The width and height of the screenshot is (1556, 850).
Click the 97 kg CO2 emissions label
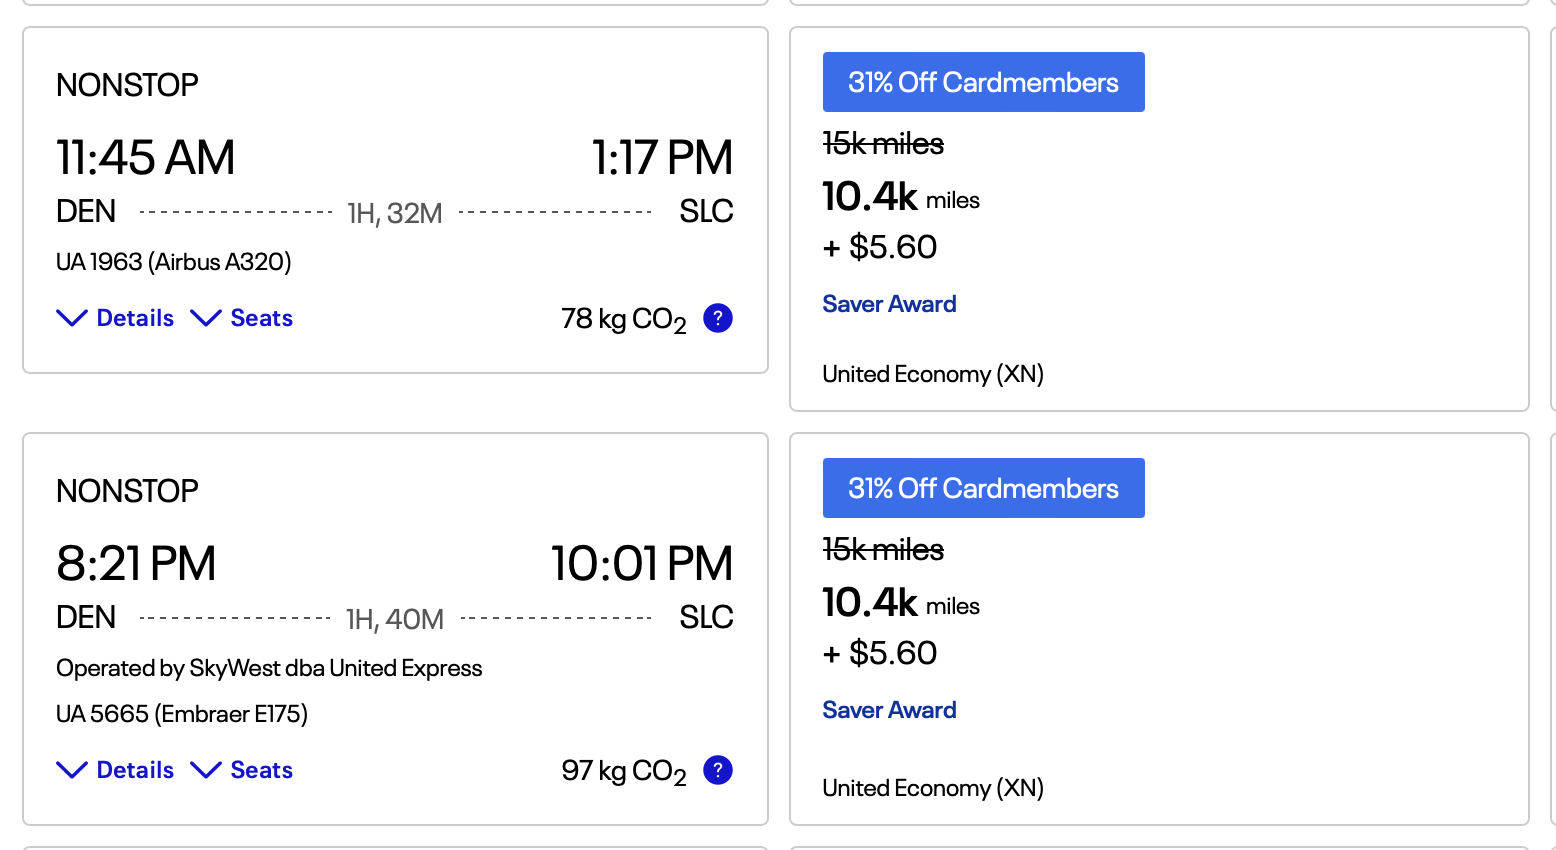pyautogui.click(x=624, y=771)
